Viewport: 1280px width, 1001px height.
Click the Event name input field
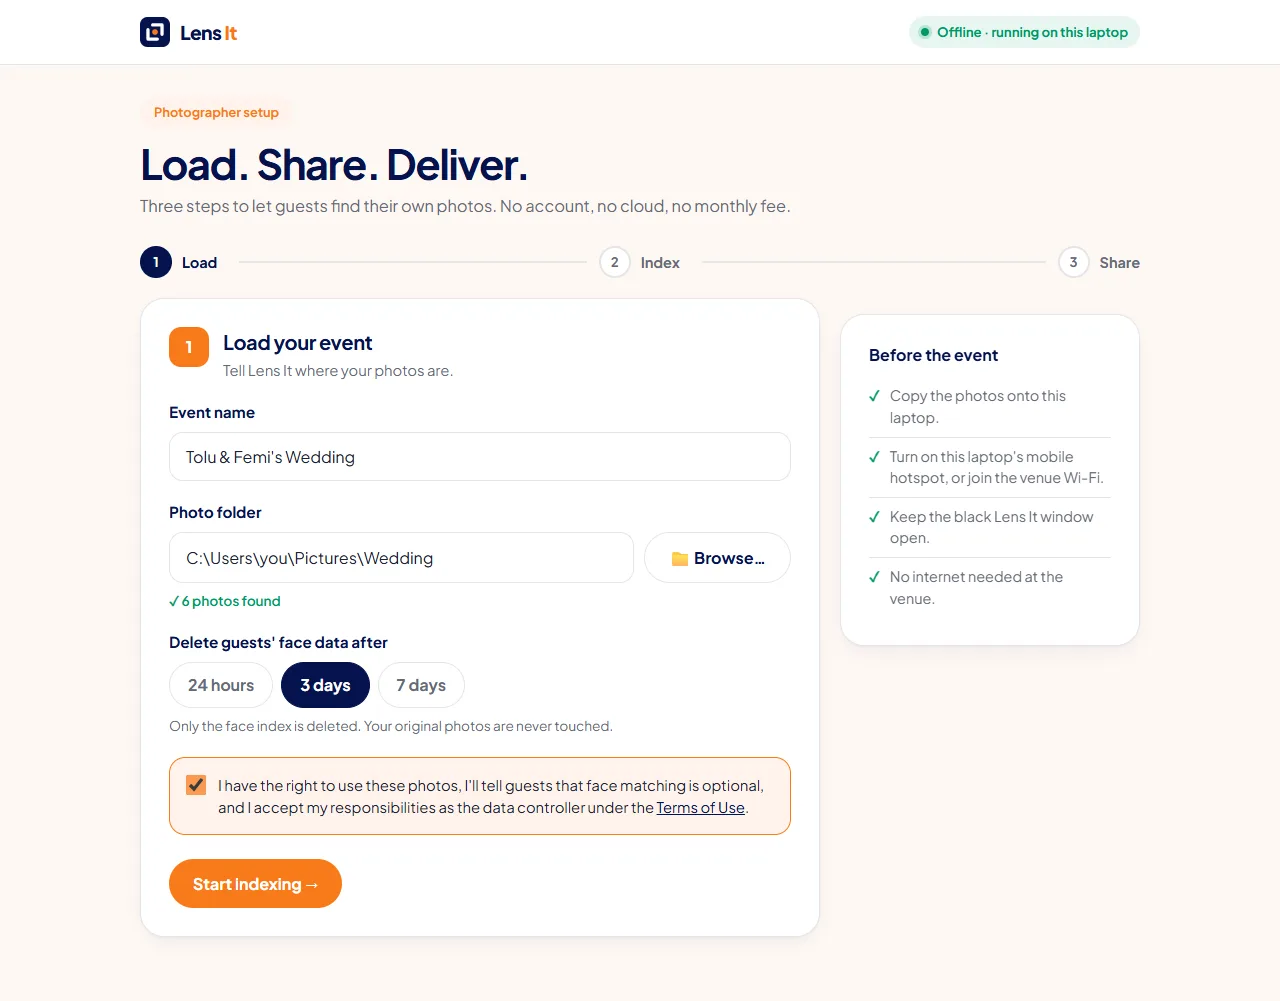480,457
